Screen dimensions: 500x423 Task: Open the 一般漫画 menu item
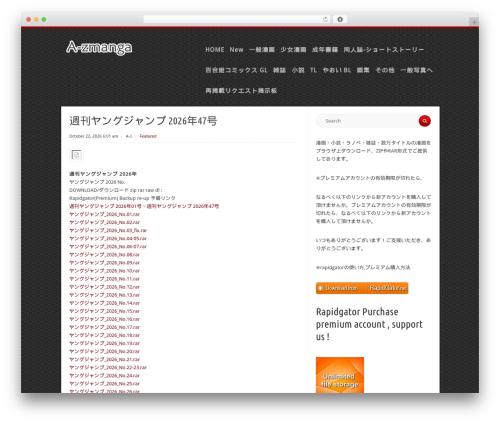point(262,50)
